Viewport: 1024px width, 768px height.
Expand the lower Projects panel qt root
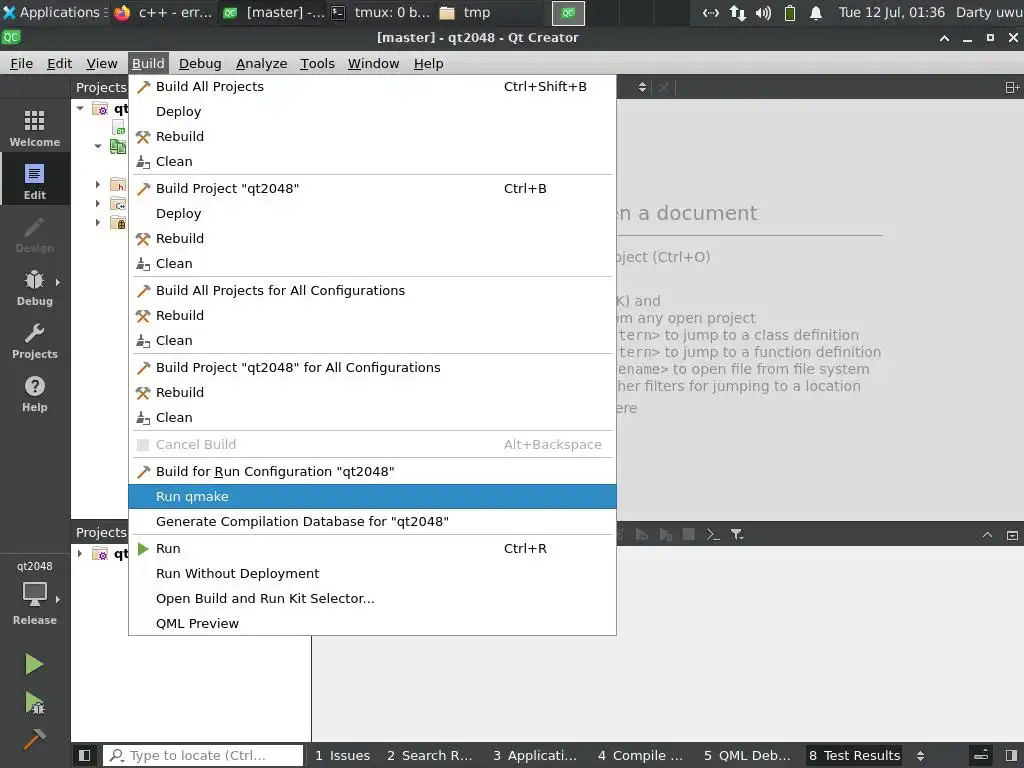(80, 554)
